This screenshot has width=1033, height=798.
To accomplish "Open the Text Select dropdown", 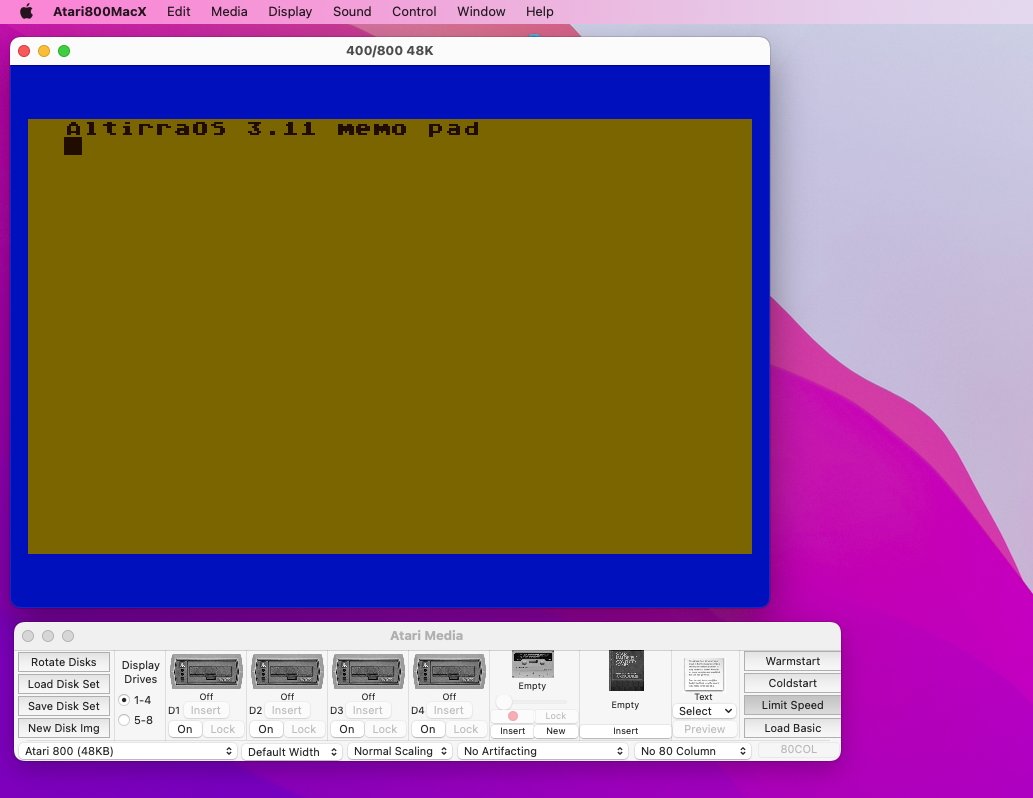I will click(x=705, y=711).
